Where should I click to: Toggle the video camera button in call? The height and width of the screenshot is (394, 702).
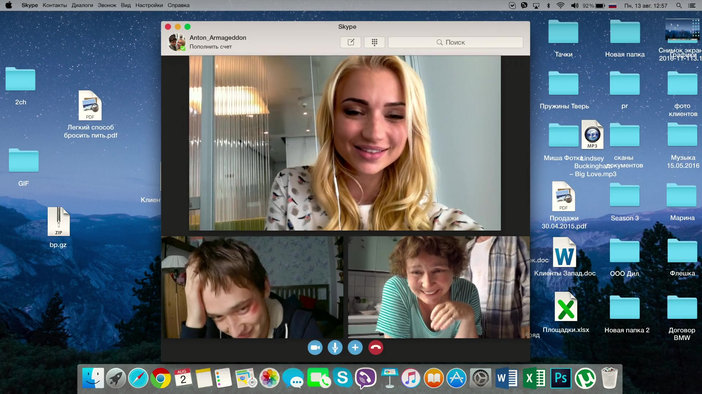(x=315, y=348)
